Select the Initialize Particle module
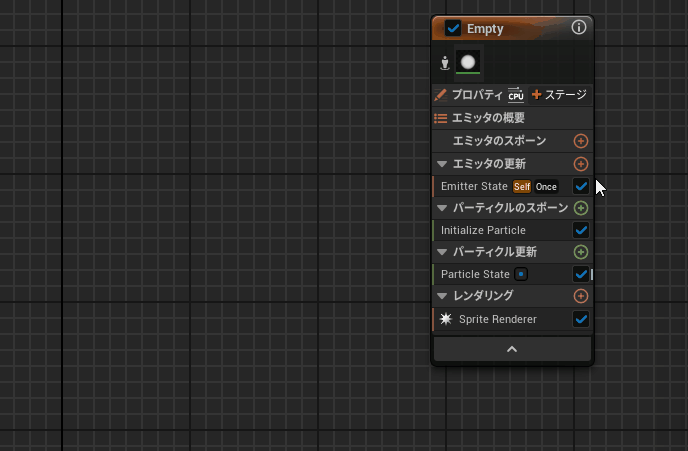The height and width of the screenshot is (451, 688). [x=512, y=230]
